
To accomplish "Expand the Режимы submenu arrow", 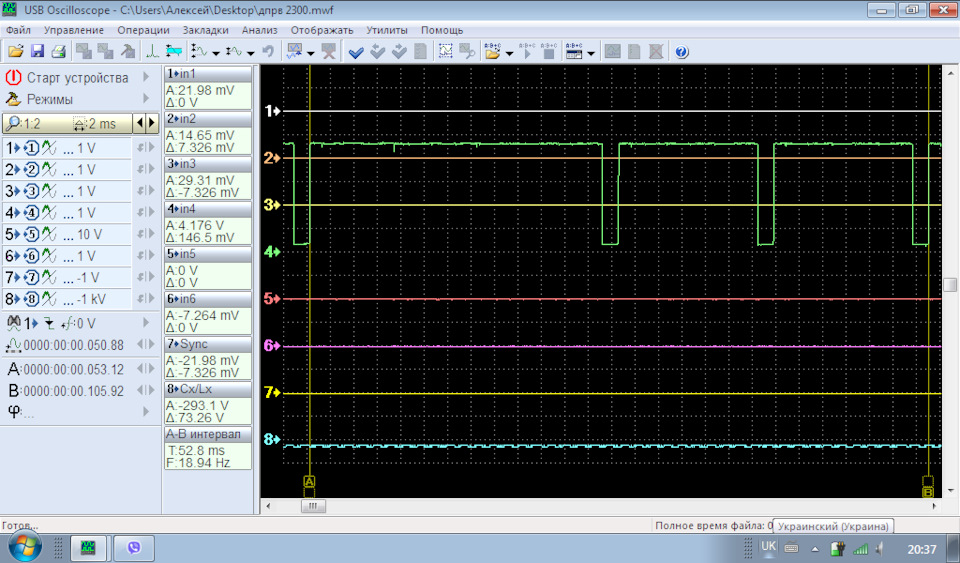I will click(x=146, y=99).
